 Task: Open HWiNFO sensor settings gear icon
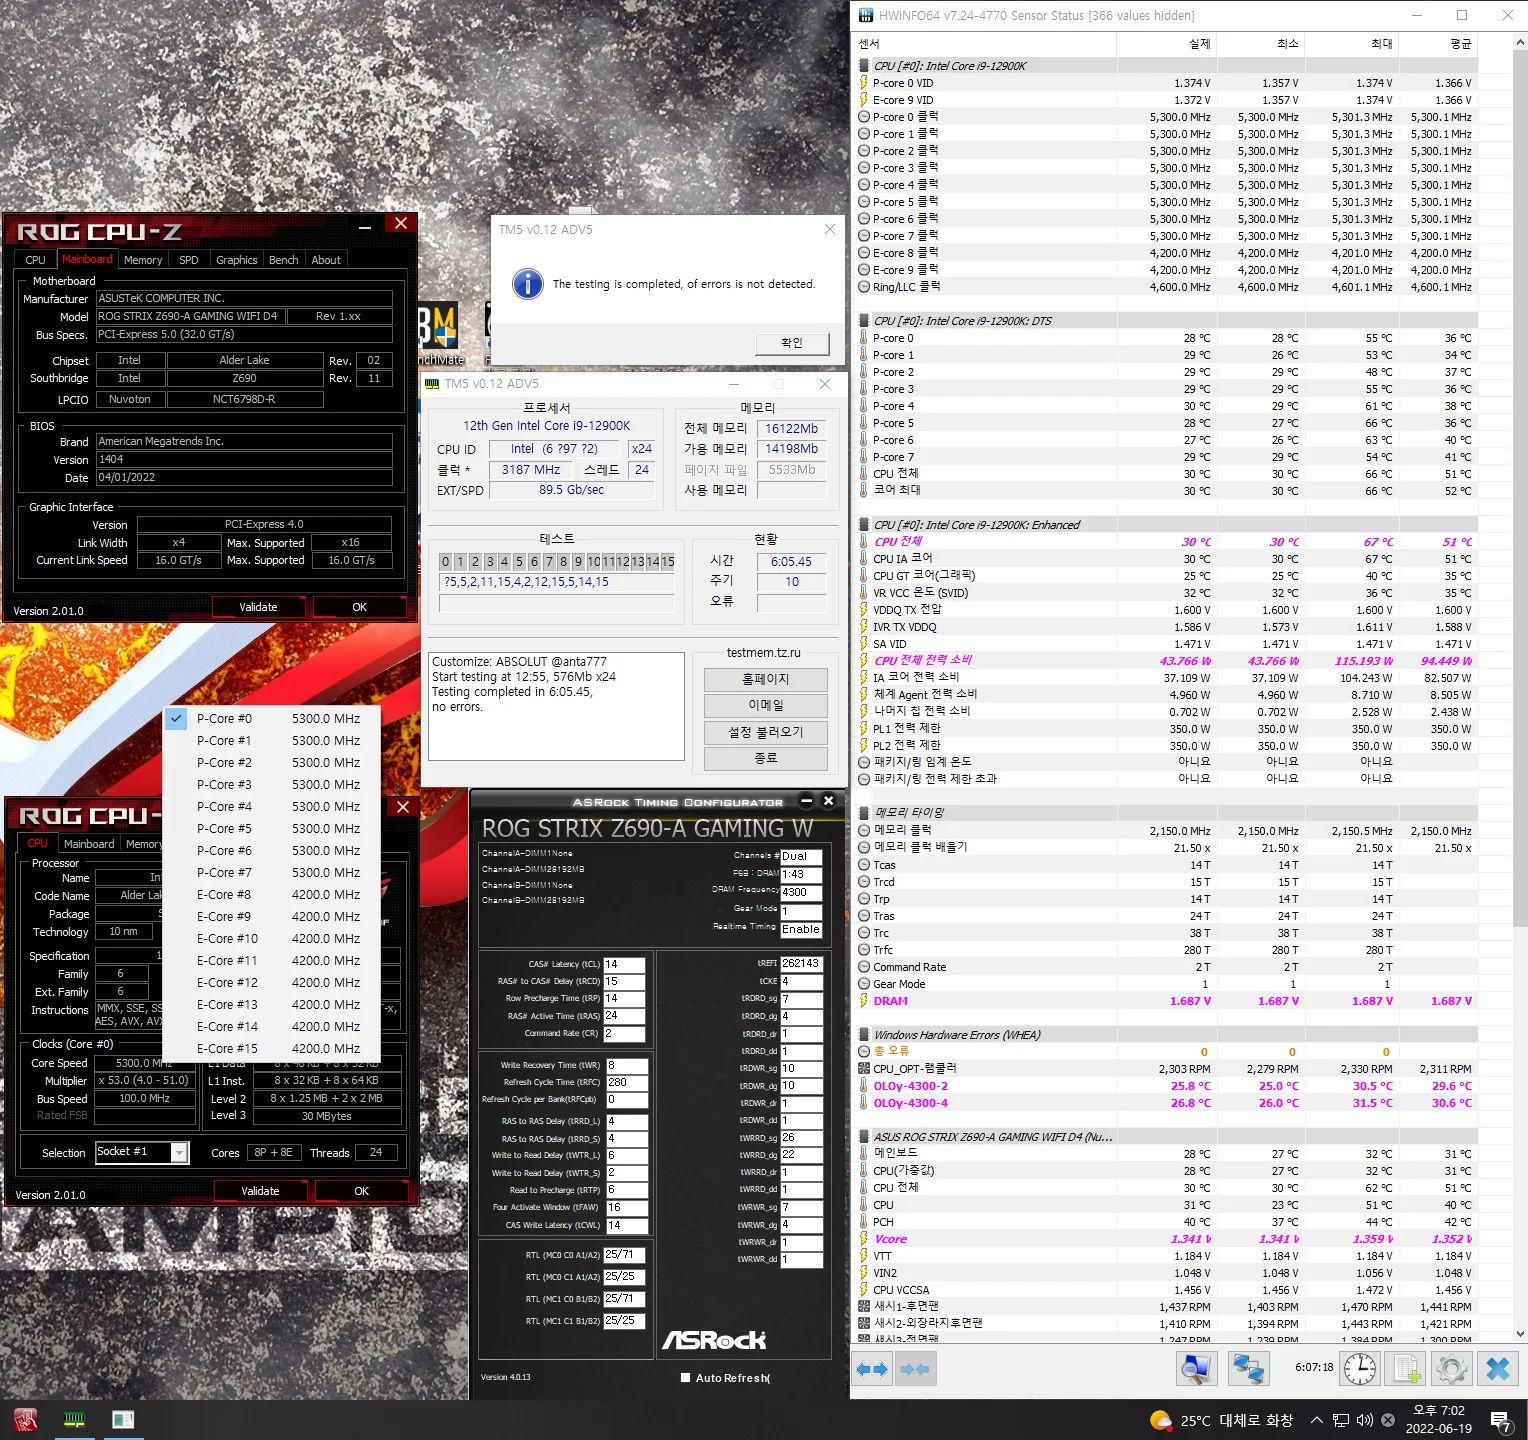coord(1452,1368)
